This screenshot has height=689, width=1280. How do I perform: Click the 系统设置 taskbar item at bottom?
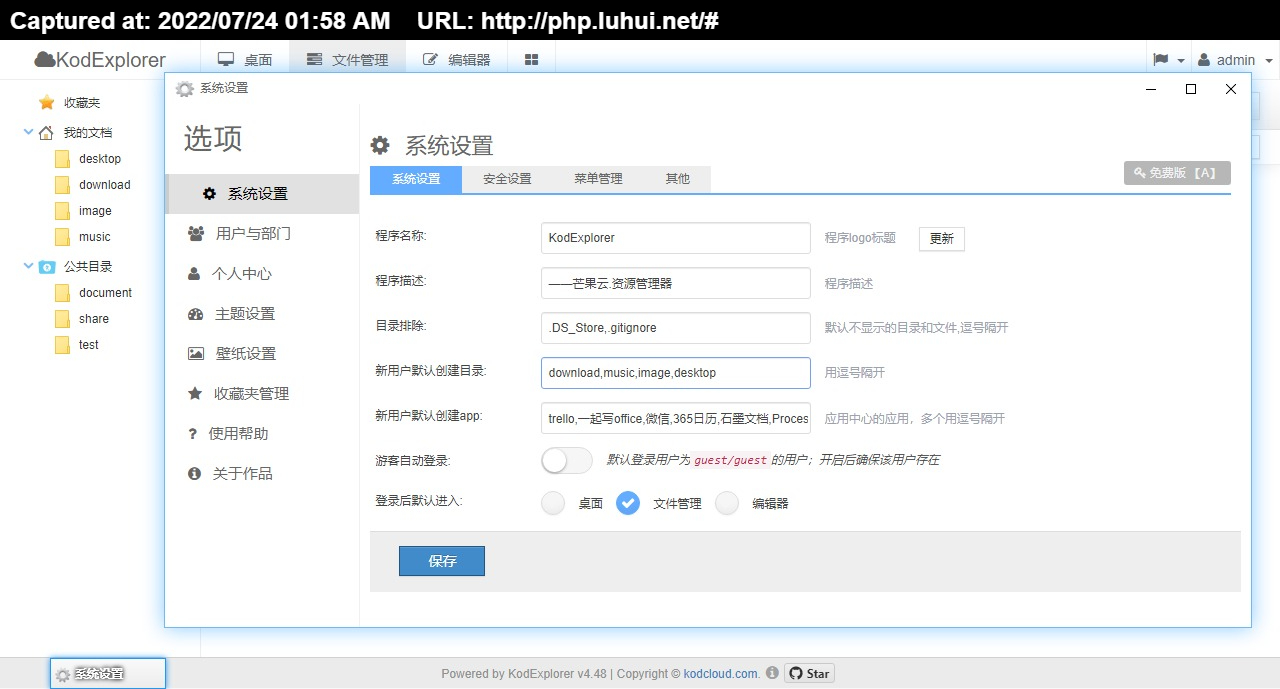[108, 674]
